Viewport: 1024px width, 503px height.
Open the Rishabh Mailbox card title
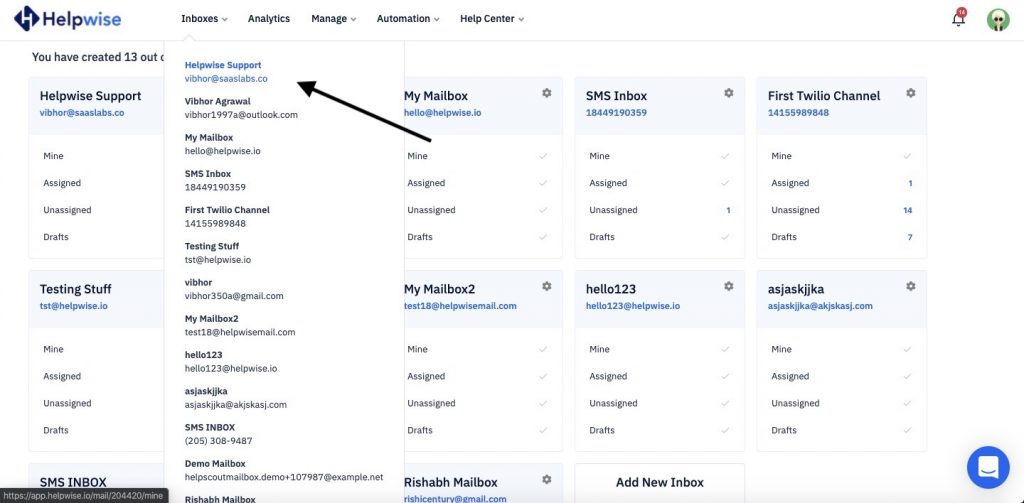pyautogui.click(x=451, y=482)
